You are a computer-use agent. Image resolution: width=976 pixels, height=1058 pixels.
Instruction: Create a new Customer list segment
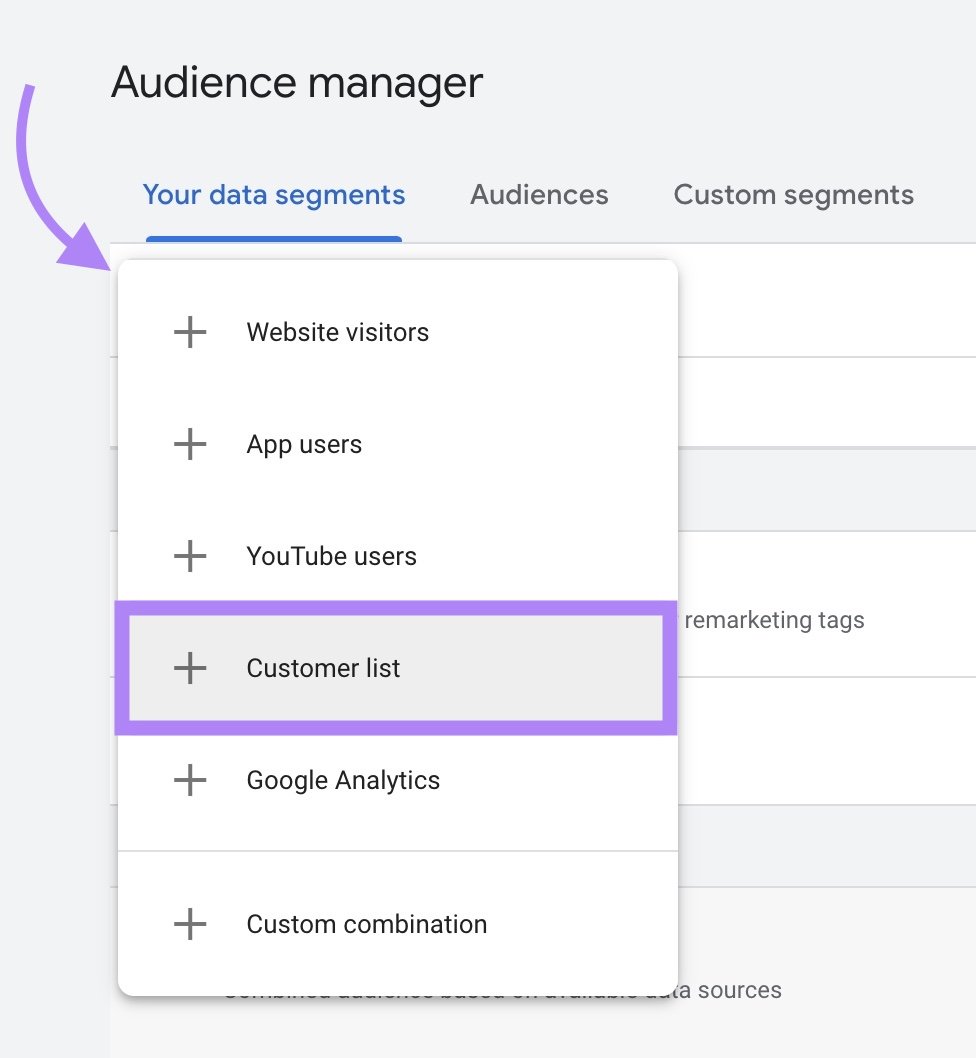(x=323, y=668)
